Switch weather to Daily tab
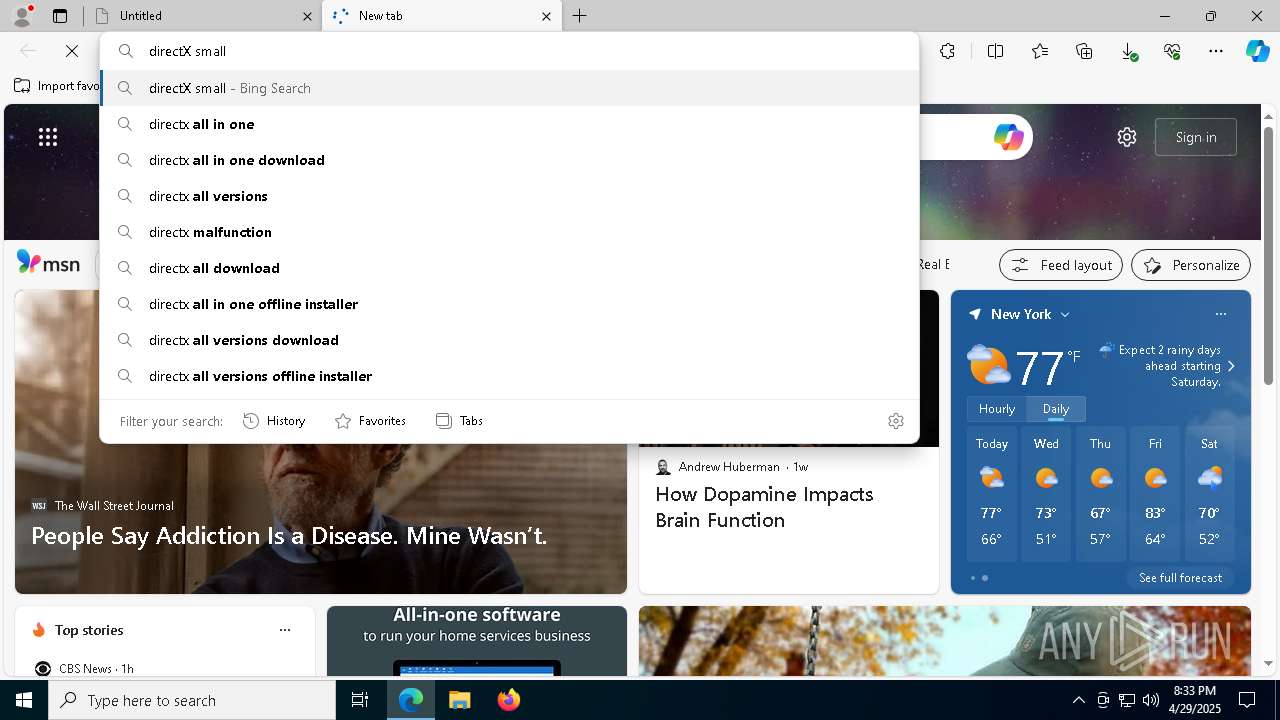 click(1056, 409)
